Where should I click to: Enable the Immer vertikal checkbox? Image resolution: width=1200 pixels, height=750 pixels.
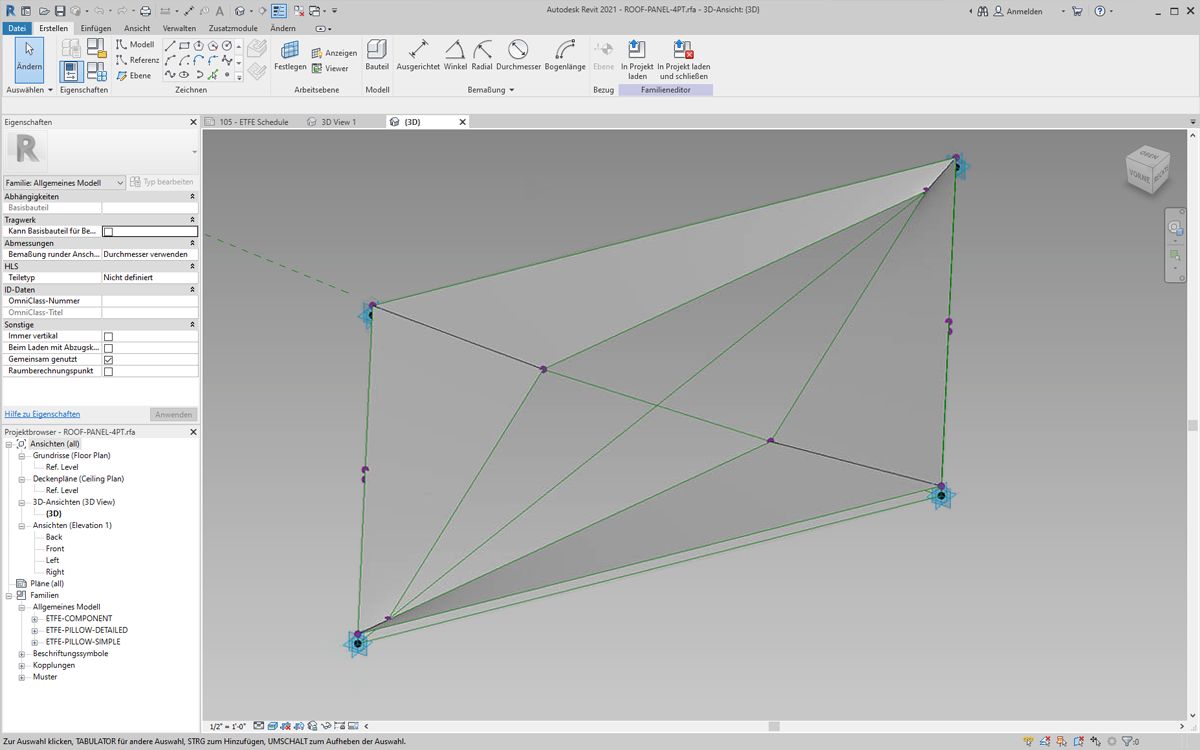[108, 336]
